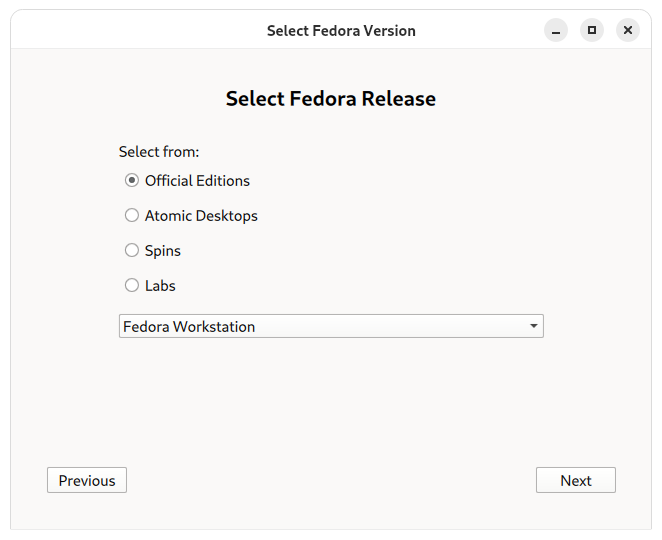Click the dropdown arrow of the release selector
The width and height of the screenshot is (662, 540).
tap(534, 326)
